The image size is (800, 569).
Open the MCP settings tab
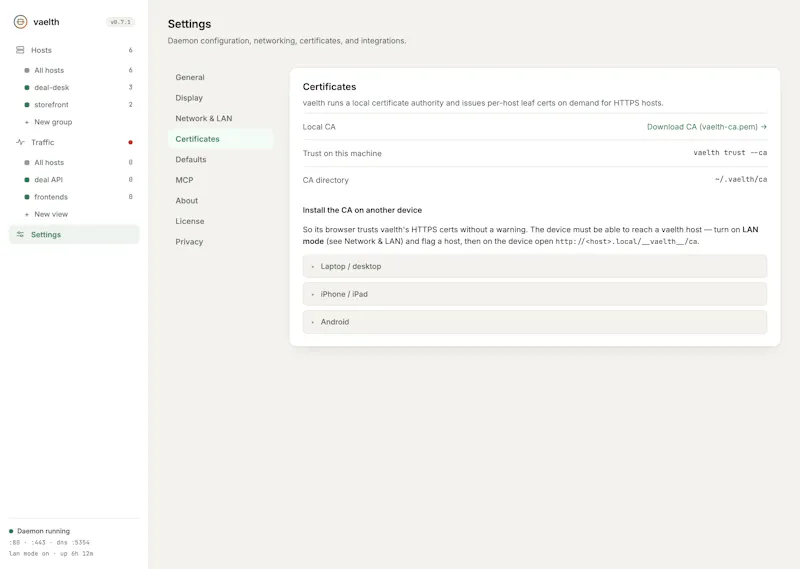pyautogui.click(x=220, y=180)
